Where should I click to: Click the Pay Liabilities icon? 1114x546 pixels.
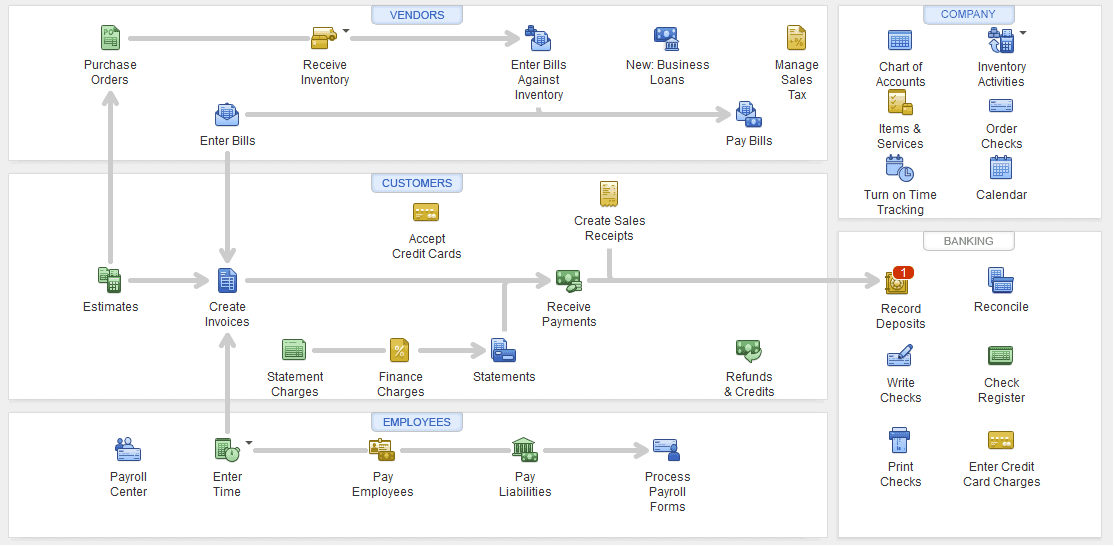[x=525, y=449]
